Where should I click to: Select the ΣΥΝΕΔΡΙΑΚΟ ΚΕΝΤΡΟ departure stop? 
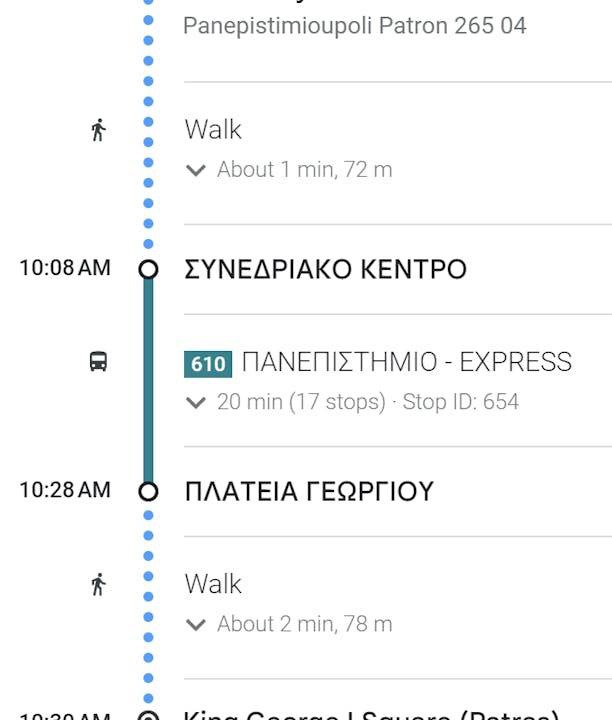pyautogui.click(x=325, y=269)
